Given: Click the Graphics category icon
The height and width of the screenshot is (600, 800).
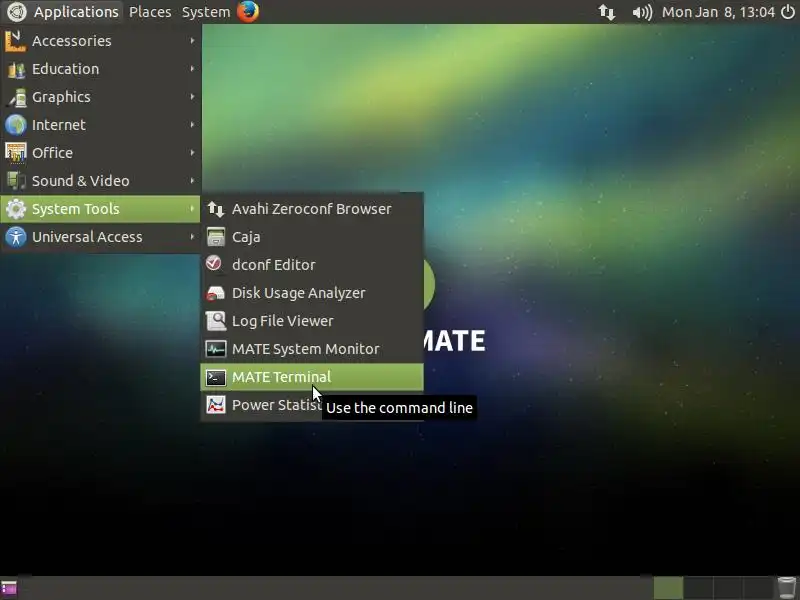Looking at the screenshot, I should point(15,97).
